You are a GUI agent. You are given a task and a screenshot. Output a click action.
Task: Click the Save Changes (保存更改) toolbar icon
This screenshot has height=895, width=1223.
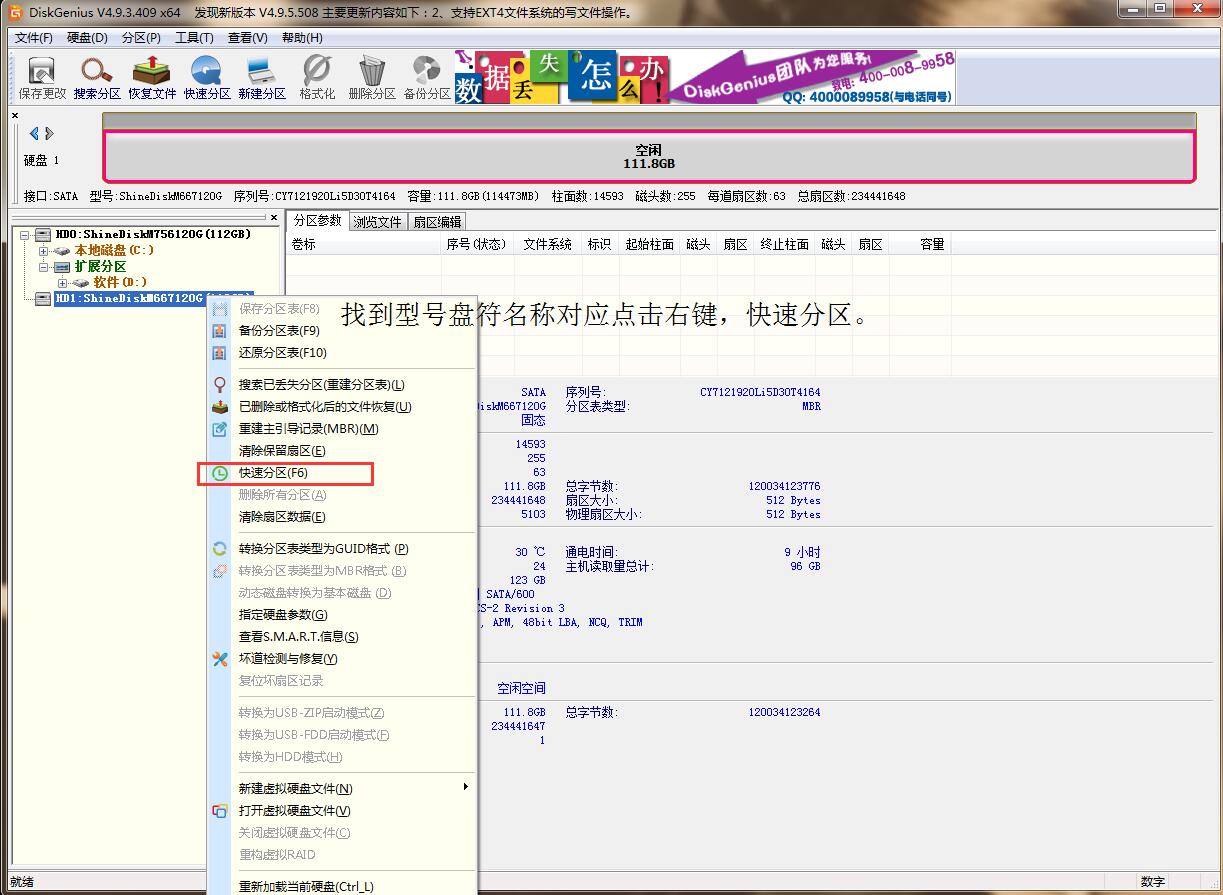click(x=42, y=77)
